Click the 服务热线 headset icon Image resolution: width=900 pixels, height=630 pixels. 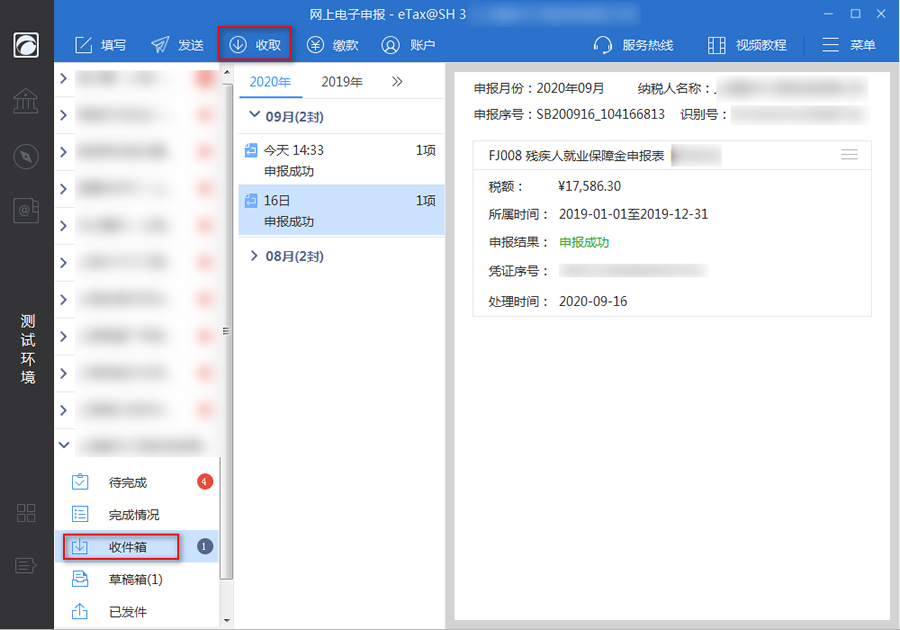(602, 45)
